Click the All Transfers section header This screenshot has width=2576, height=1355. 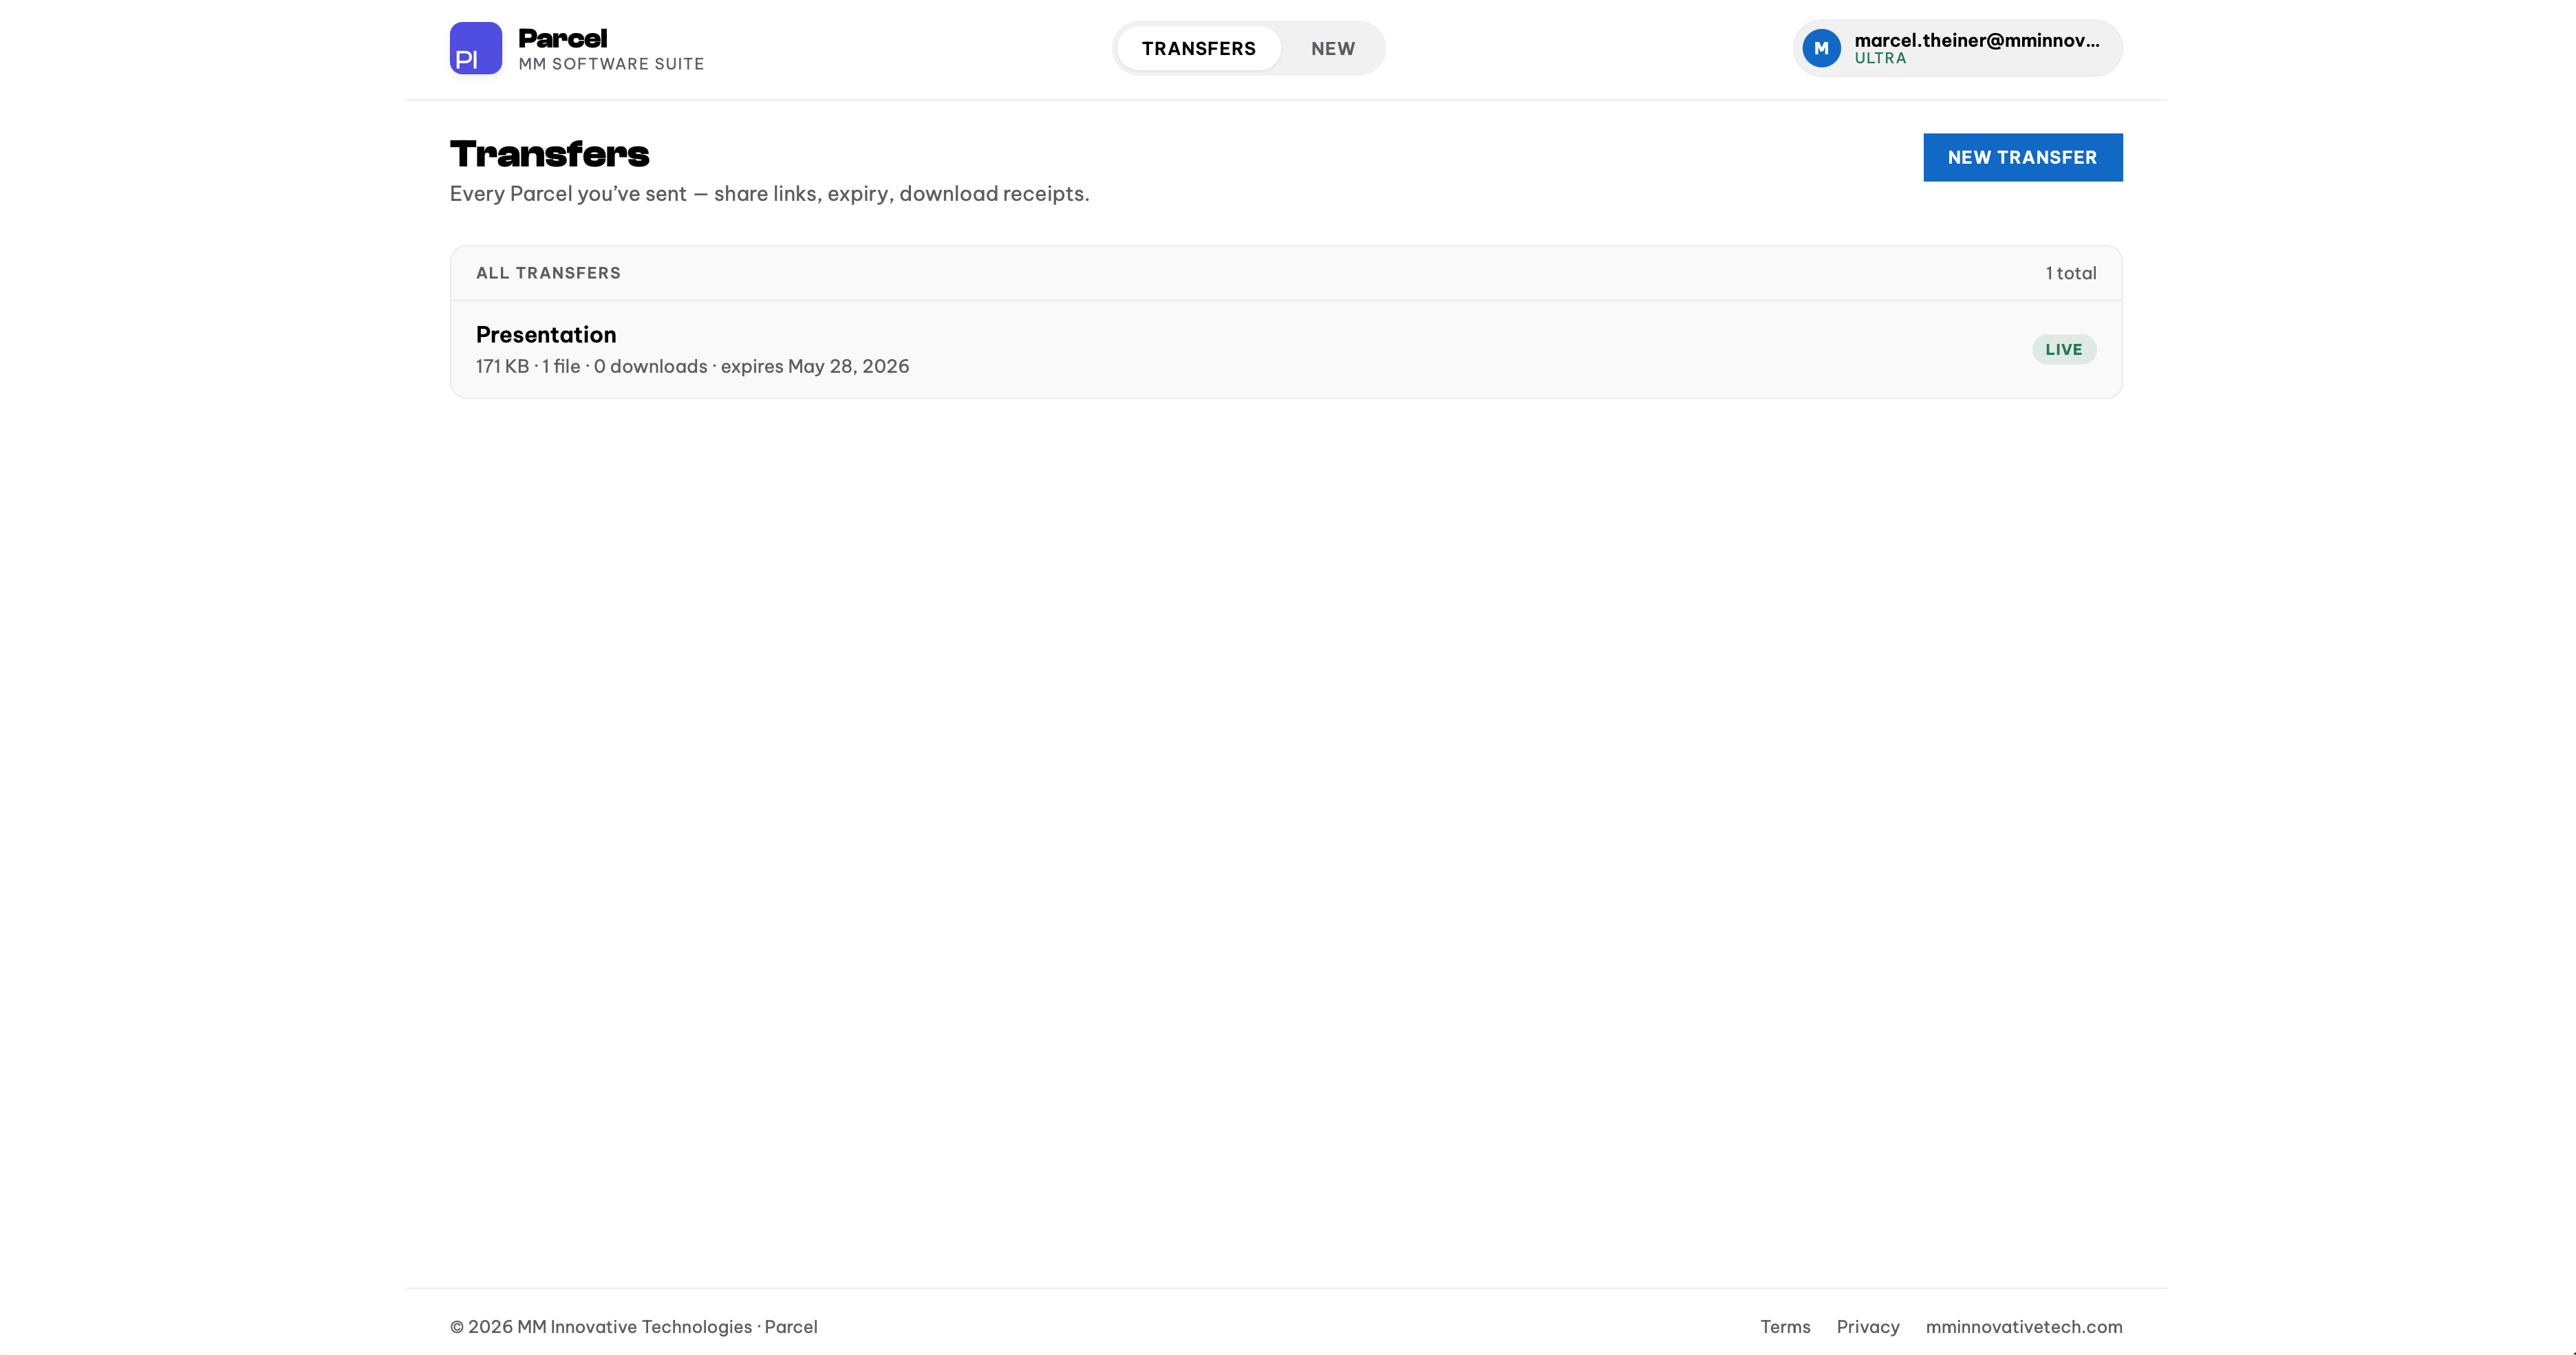coord(548,273)
